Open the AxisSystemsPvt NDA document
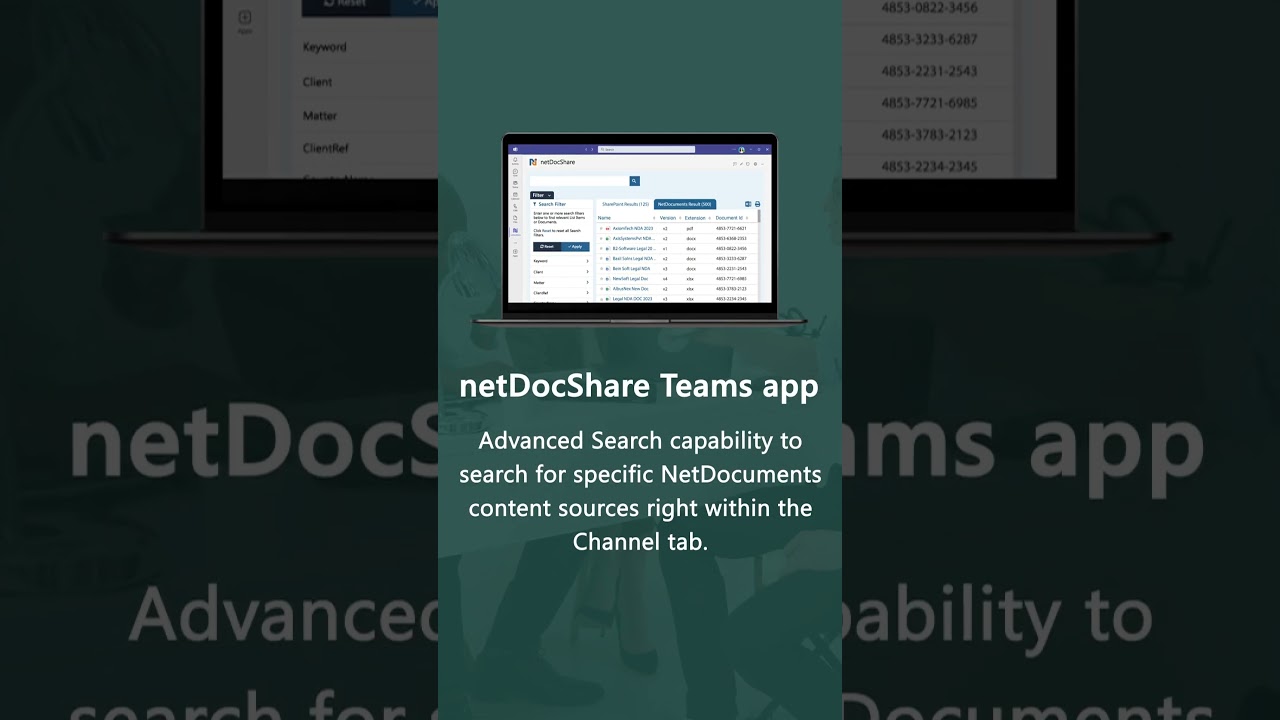1280x720 pixels. (634, 239)
